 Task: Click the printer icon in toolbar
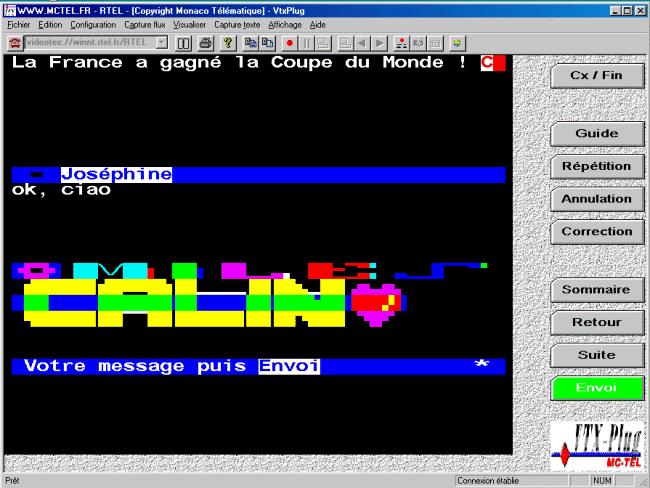(205, 43)
